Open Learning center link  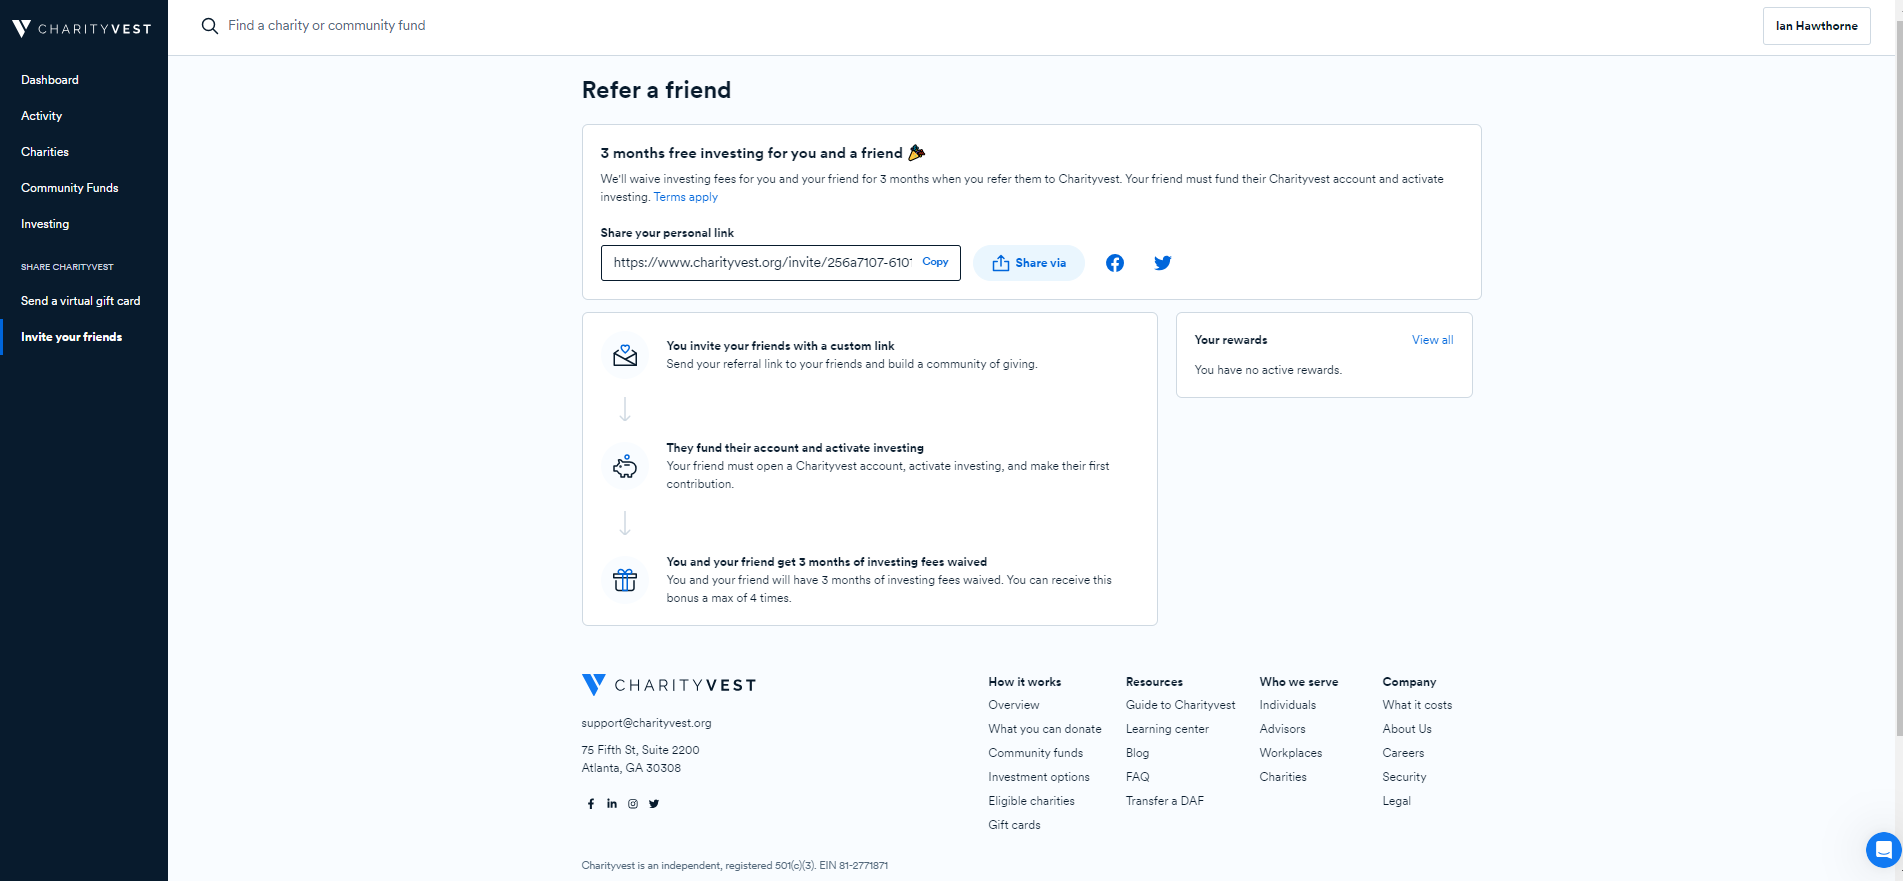(1167, 729)
